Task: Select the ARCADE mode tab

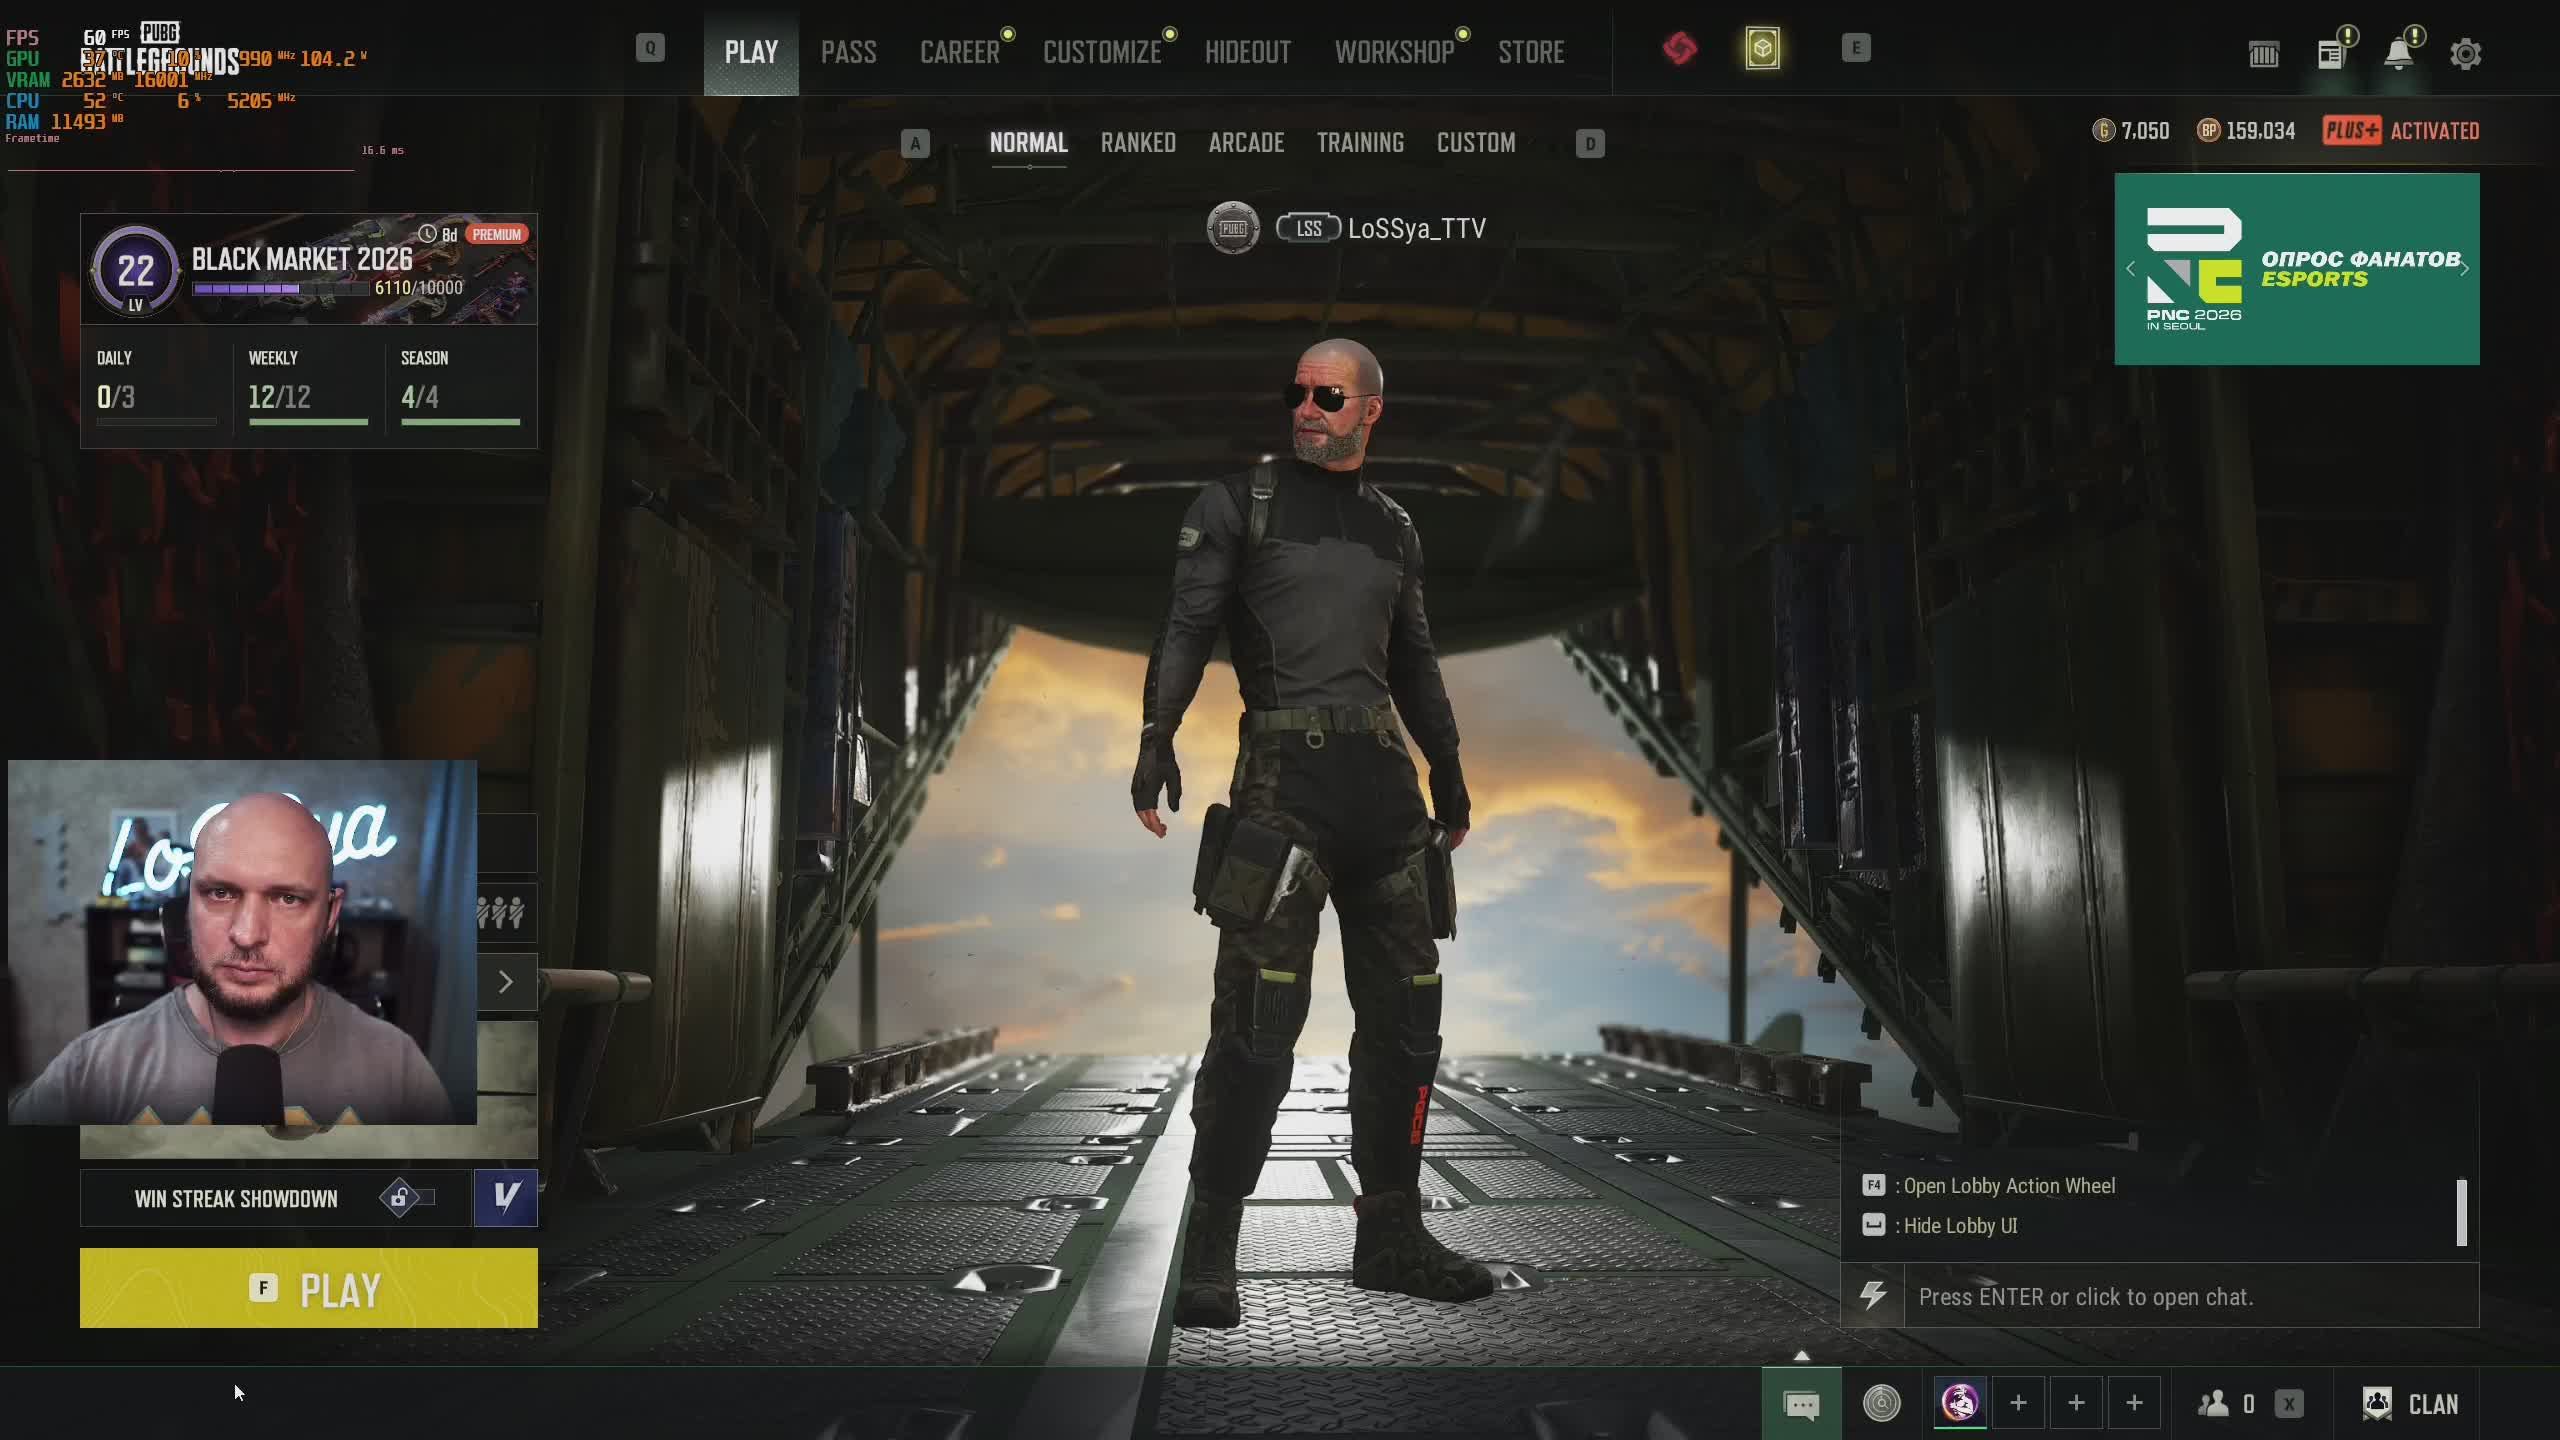Action: click(x=1246, y=143)
